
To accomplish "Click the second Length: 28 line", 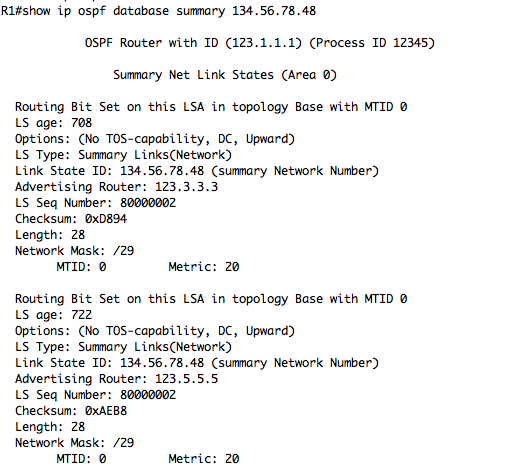I will 50,427.
